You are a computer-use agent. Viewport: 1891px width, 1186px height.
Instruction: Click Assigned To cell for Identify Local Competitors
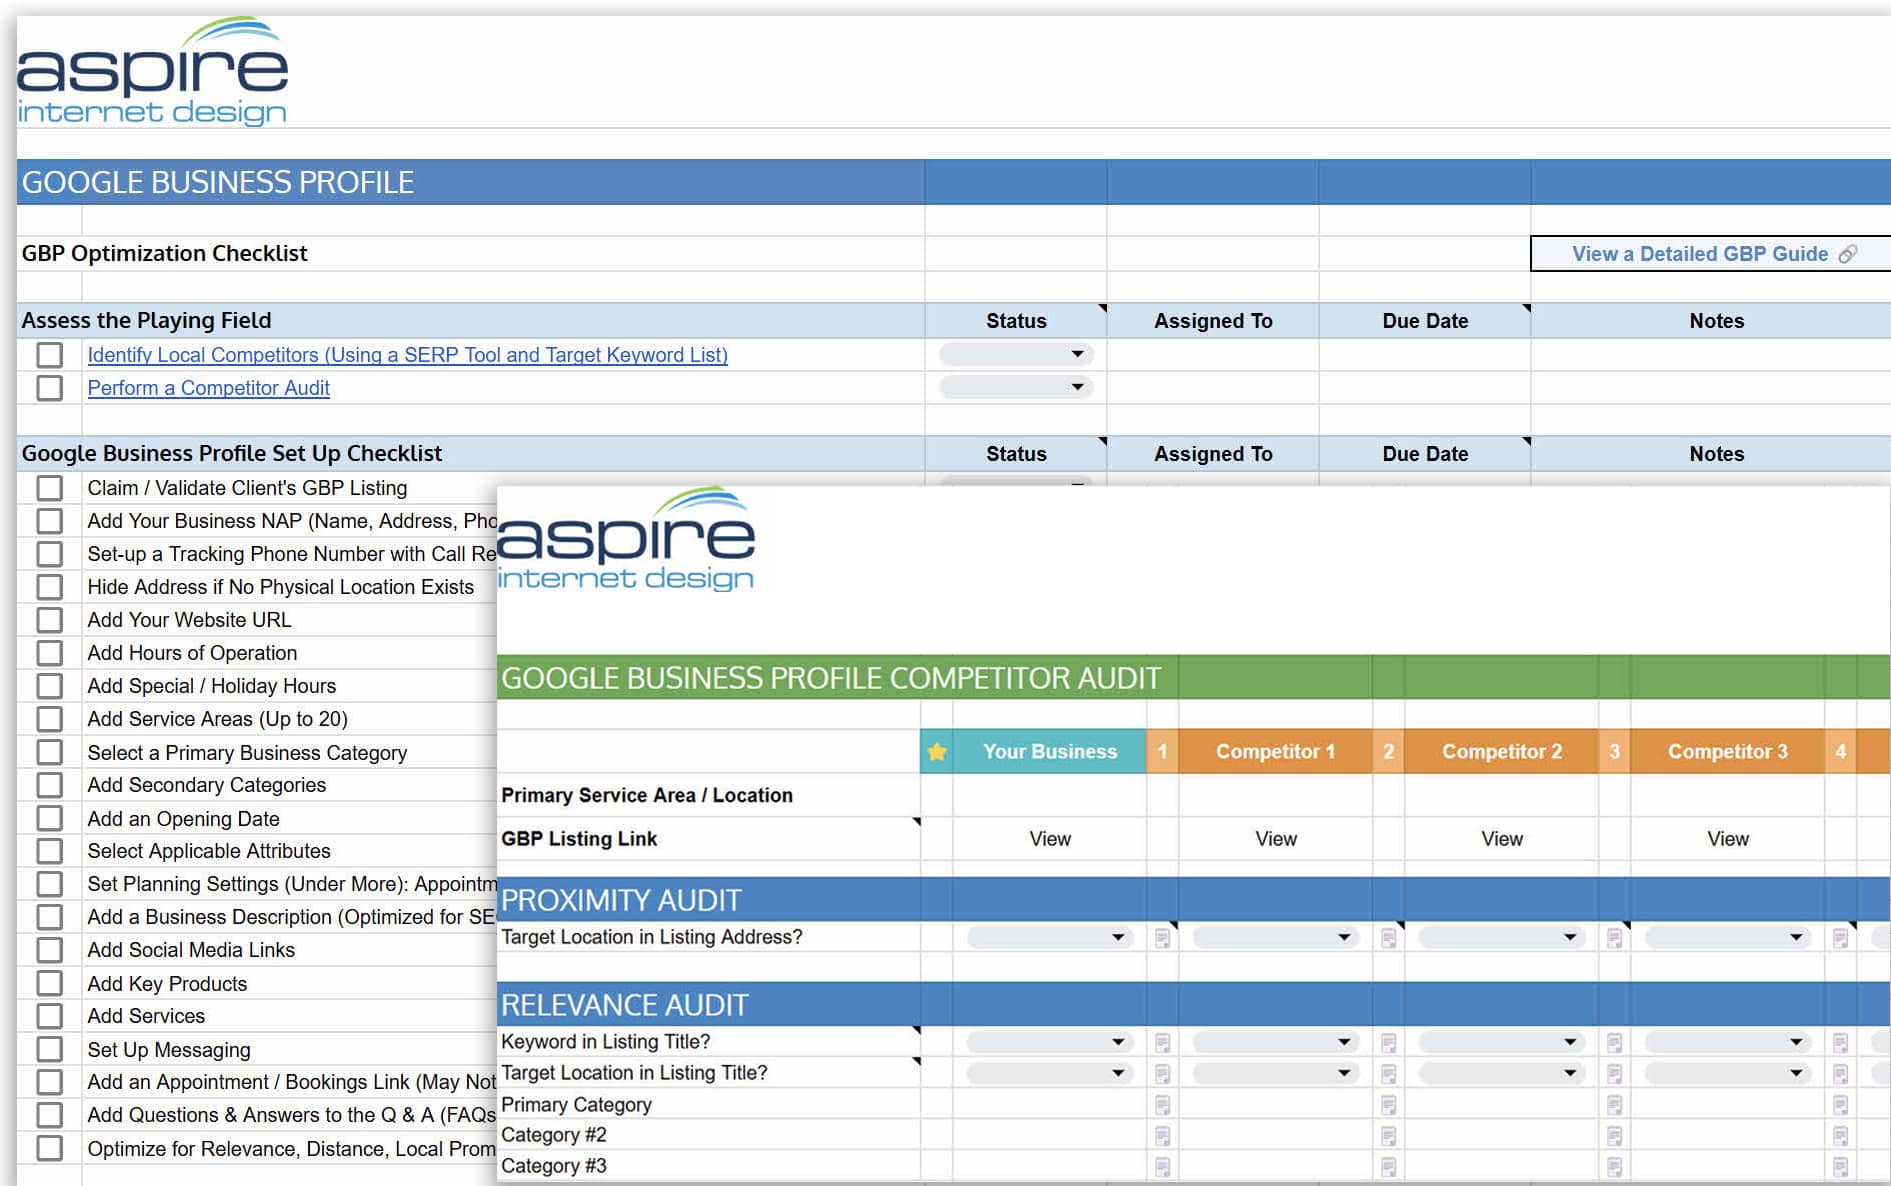pos(1213,355)
